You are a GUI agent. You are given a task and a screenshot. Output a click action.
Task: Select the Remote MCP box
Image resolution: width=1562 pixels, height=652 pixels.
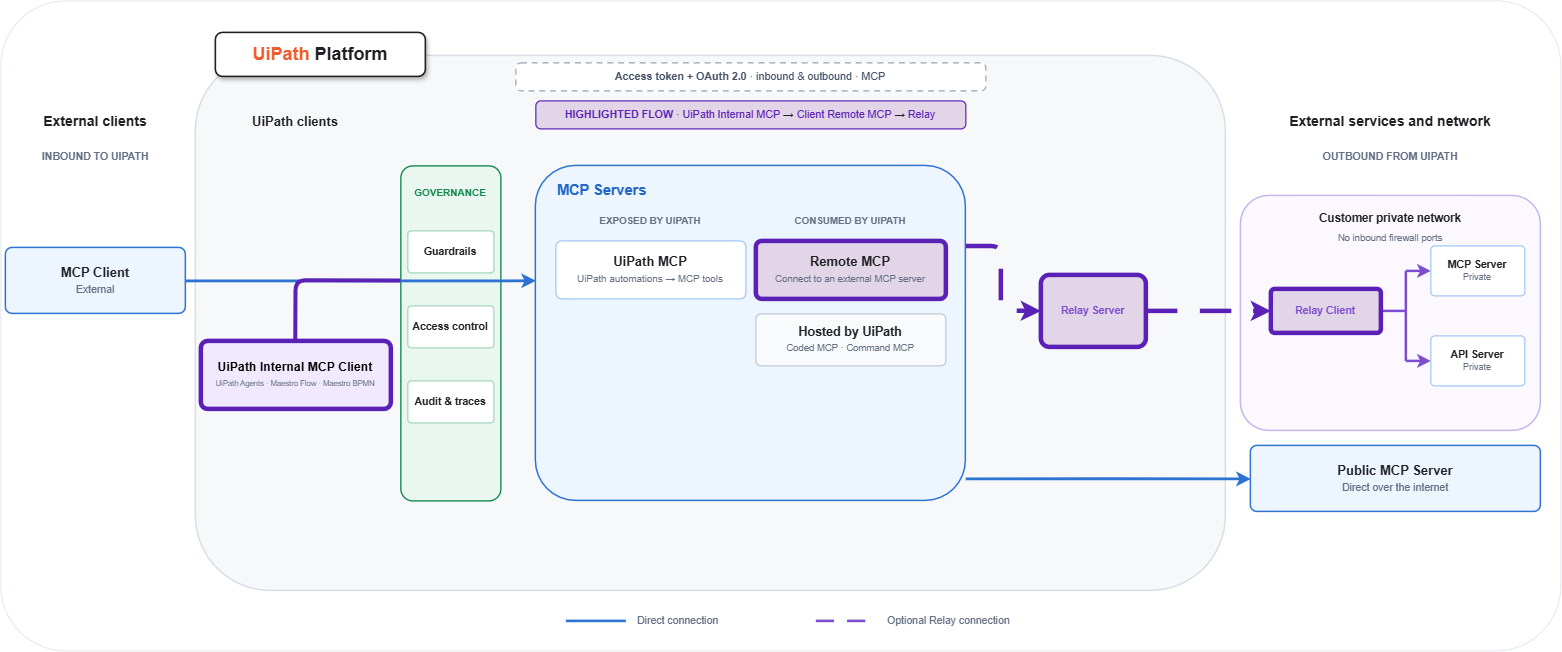[x=850, y=269]
